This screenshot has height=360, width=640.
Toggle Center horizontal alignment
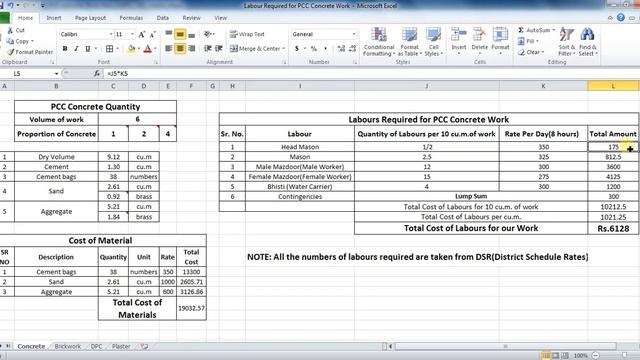point(180,49)
